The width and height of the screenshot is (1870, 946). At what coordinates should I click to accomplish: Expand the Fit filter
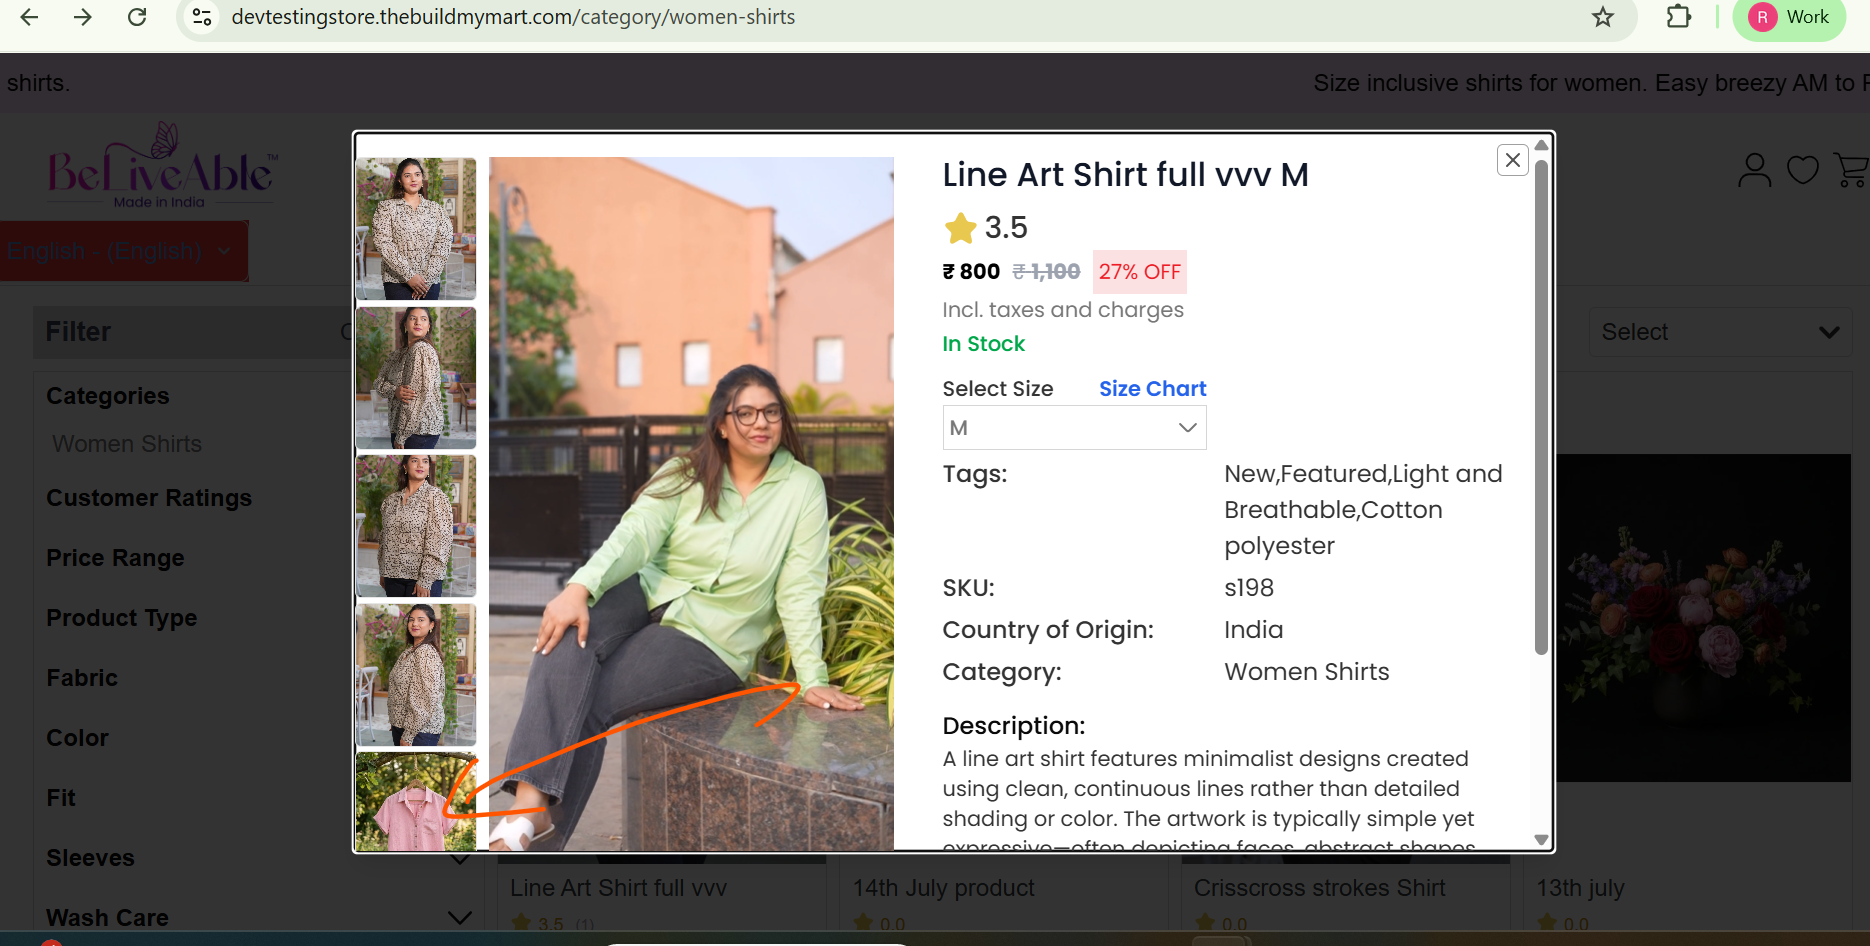click(x=61, y=798)
